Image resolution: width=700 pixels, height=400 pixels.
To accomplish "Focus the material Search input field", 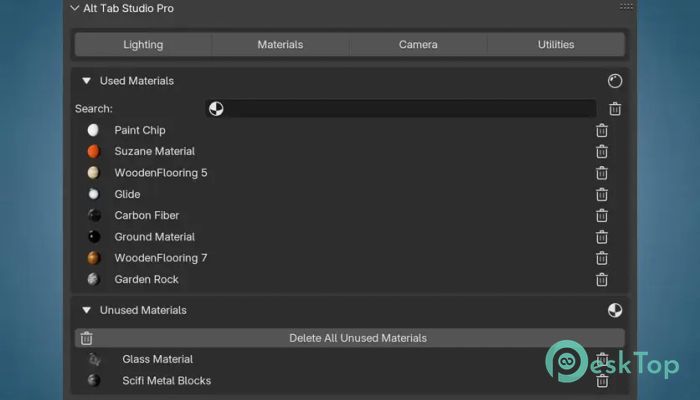I will 400,108.
